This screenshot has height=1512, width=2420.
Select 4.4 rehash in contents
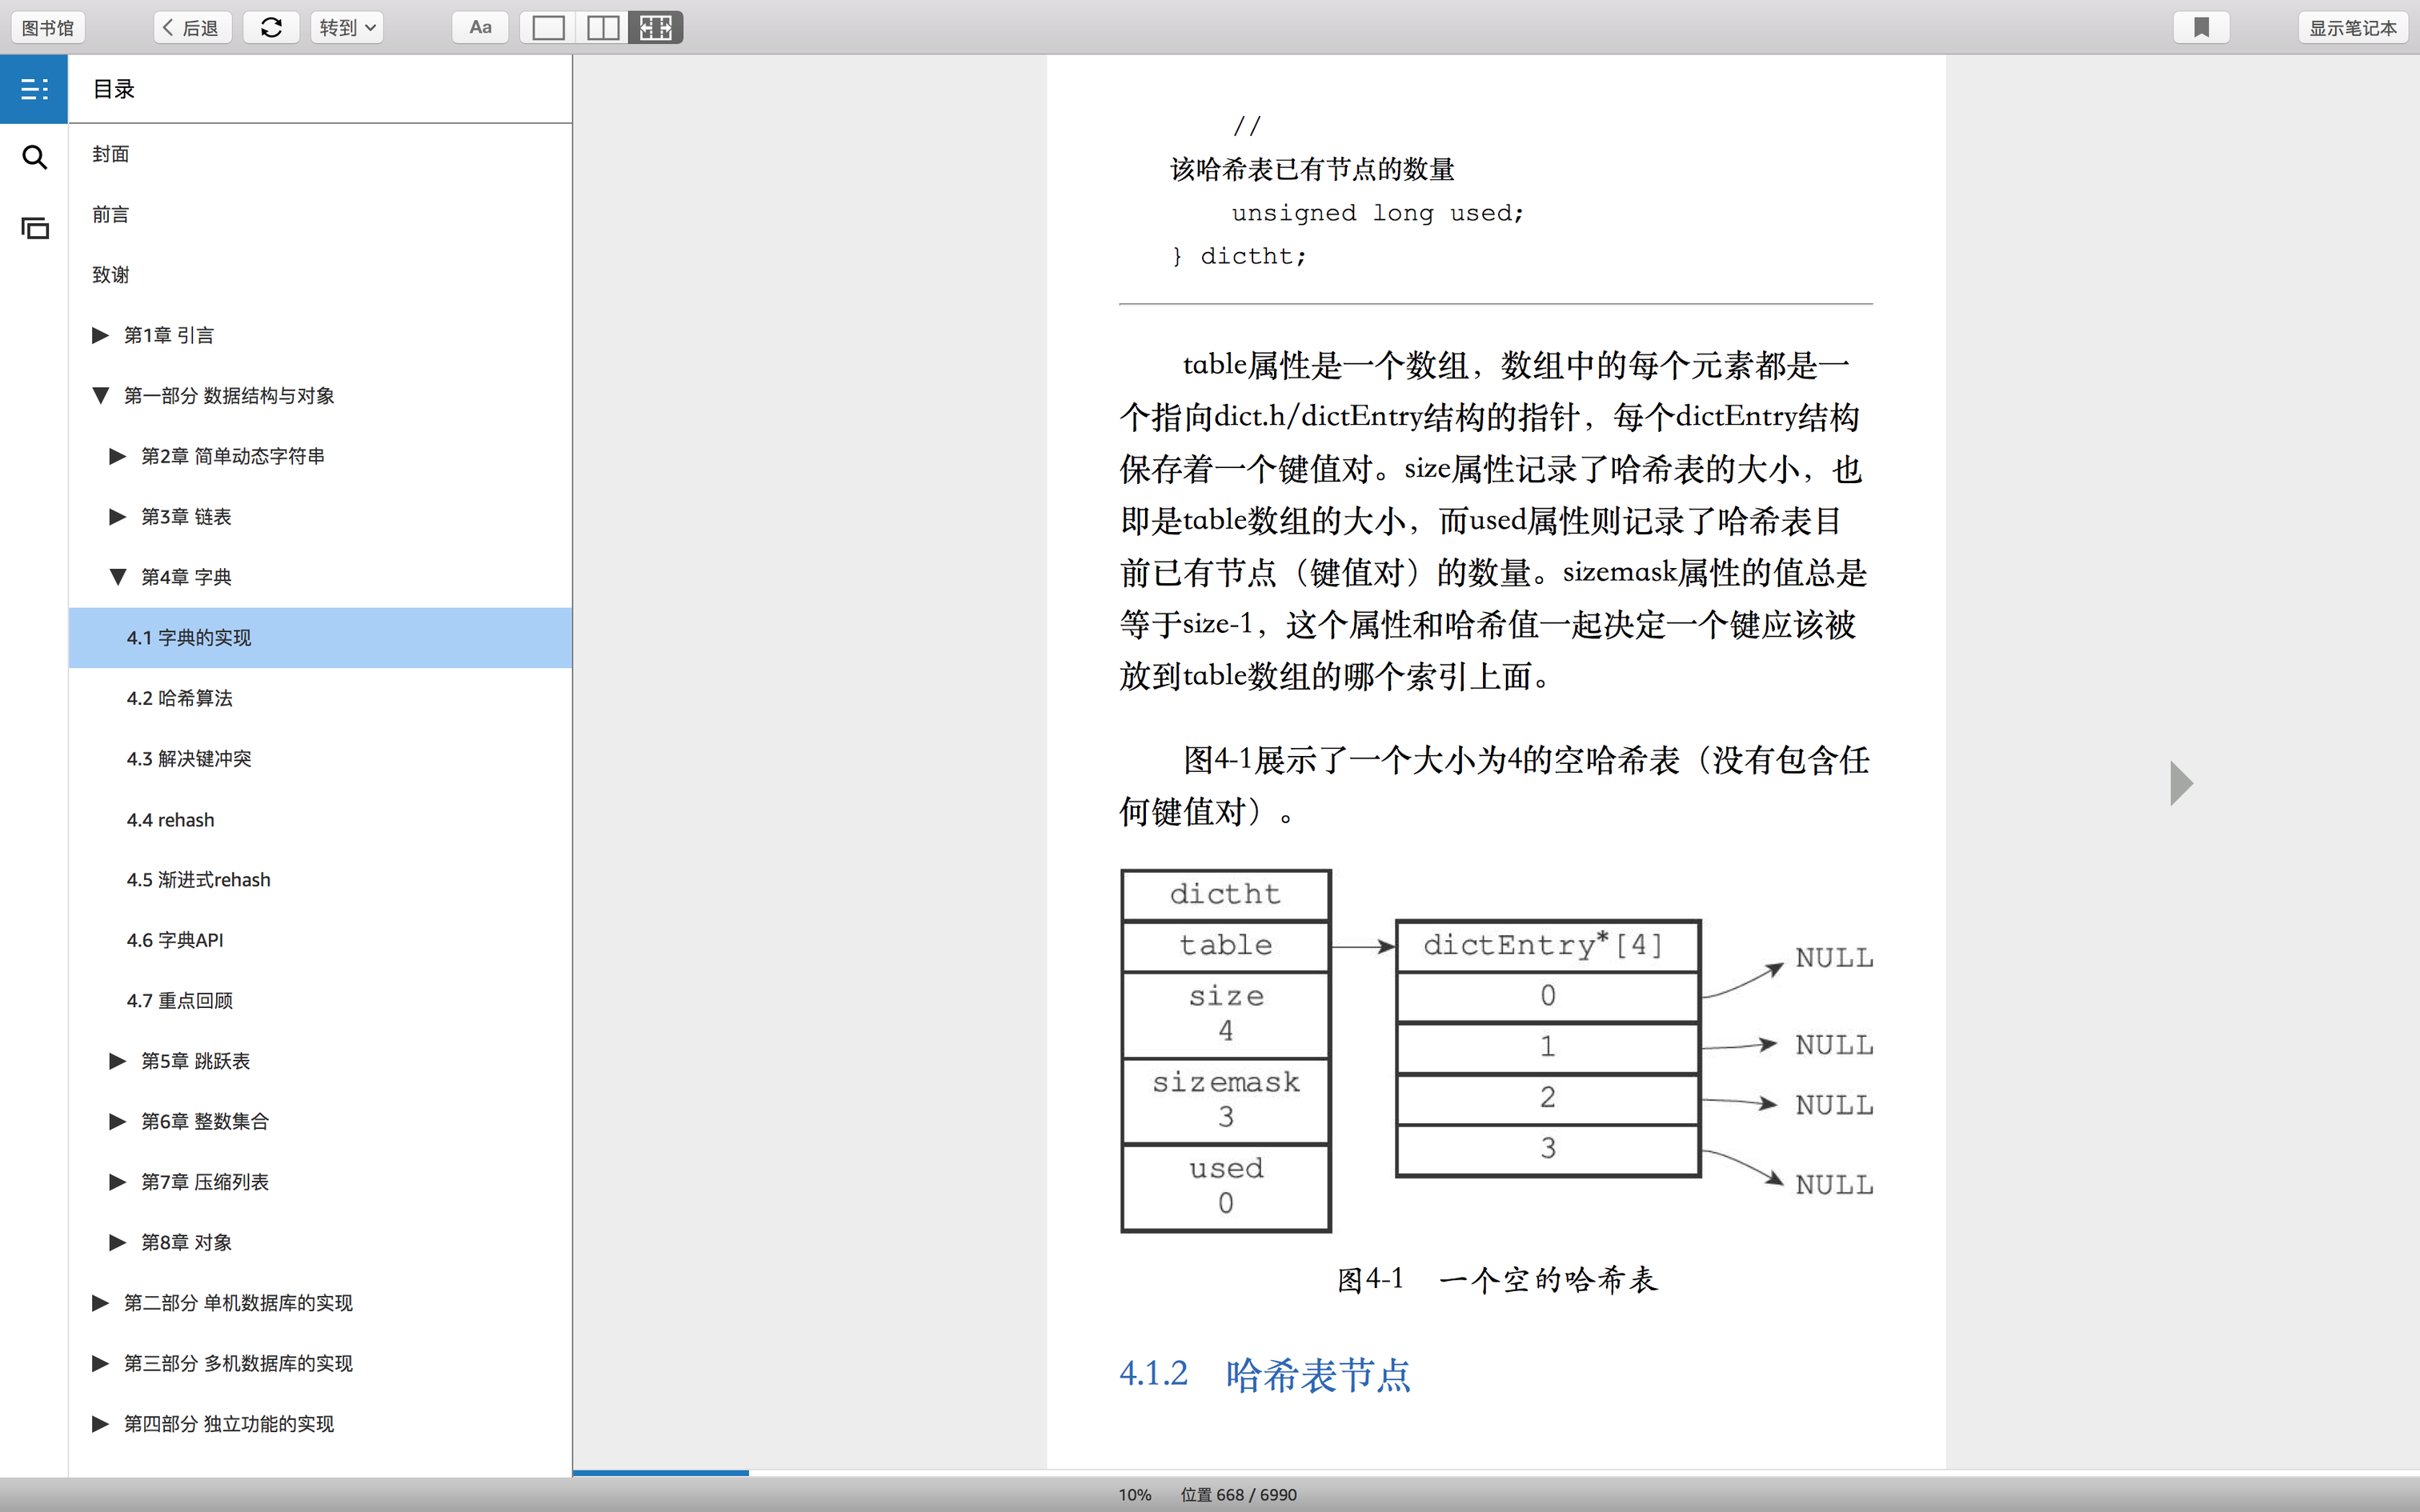tap(170, 820)
